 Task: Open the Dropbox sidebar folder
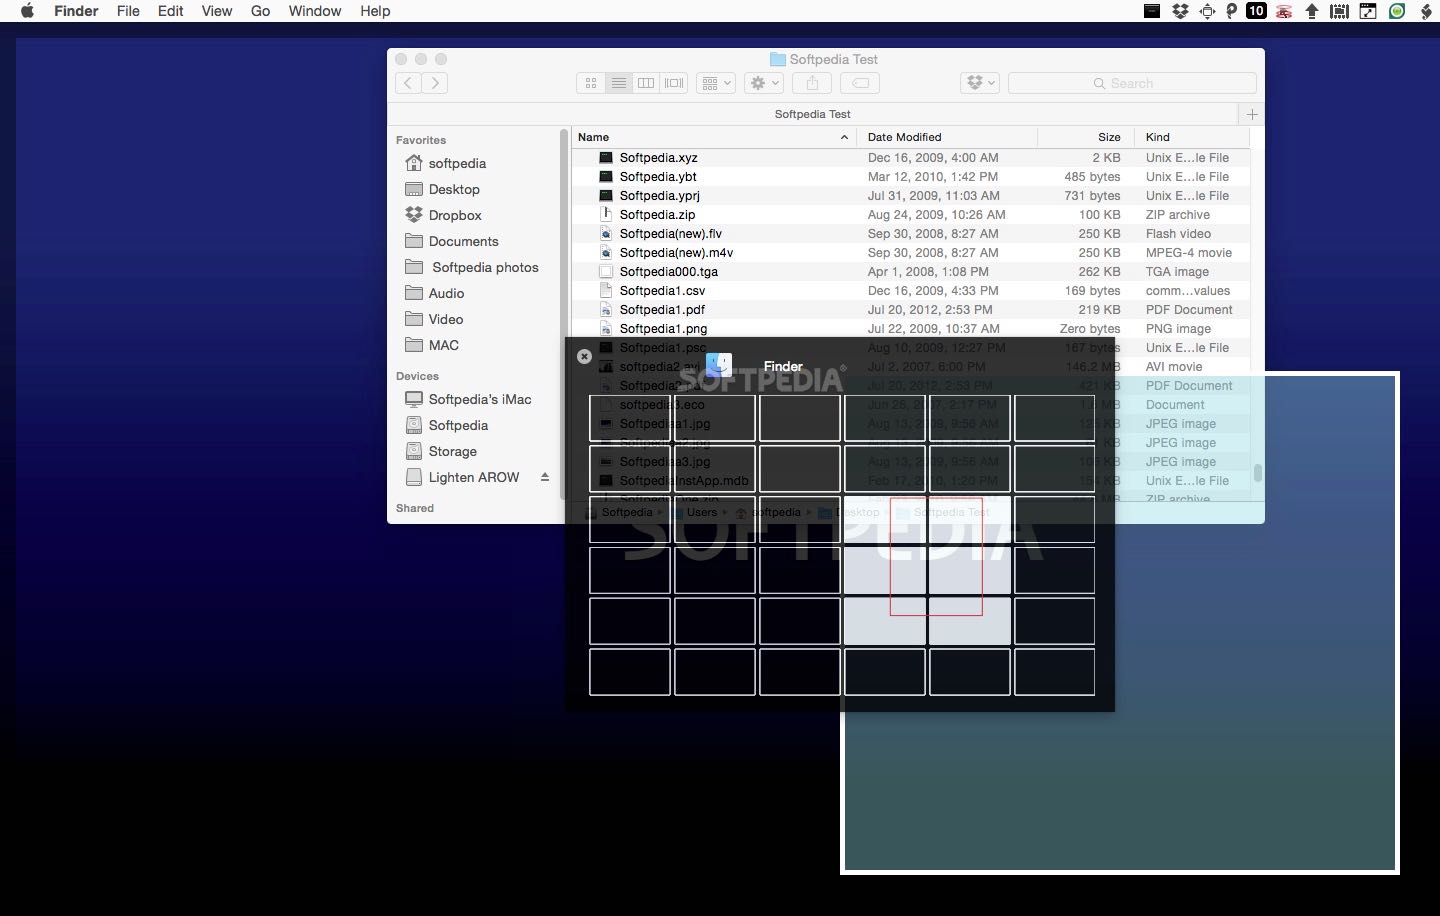click(454, 215)
